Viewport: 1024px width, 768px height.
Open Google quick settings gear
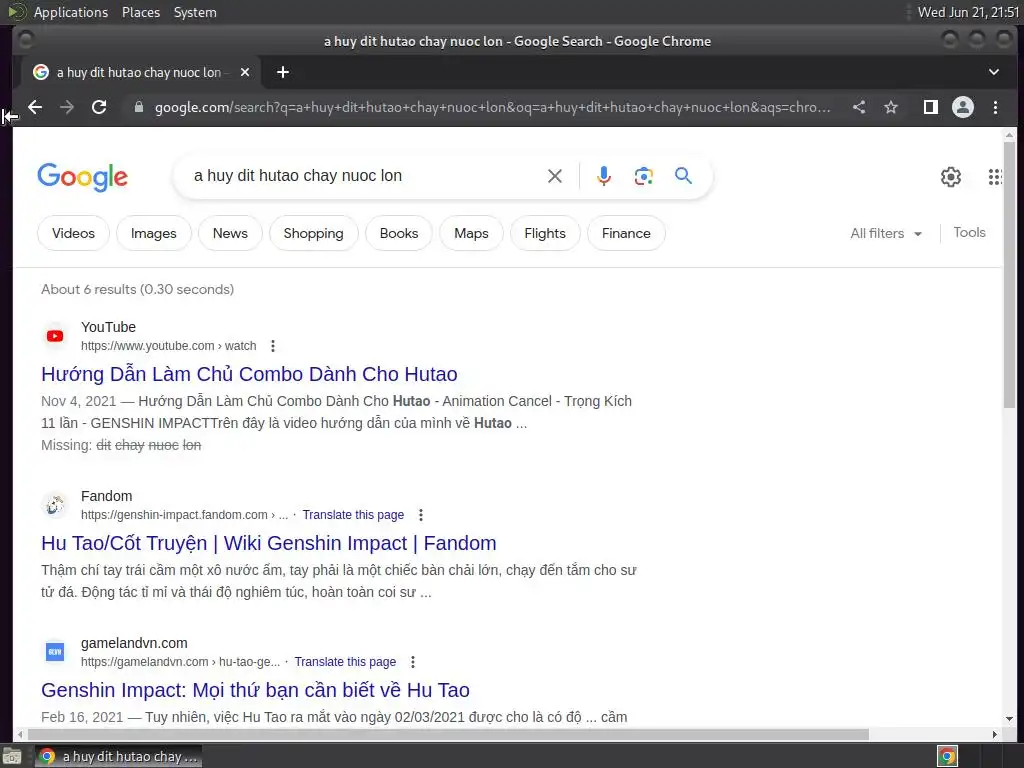(951, 176)
